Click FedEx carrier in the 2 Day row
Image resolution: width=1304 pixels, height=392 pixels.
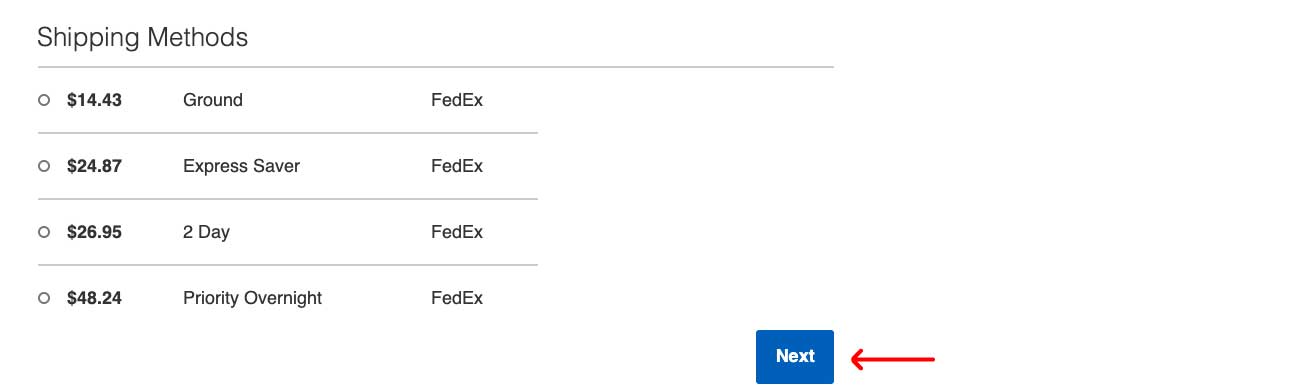coord(457,232)
